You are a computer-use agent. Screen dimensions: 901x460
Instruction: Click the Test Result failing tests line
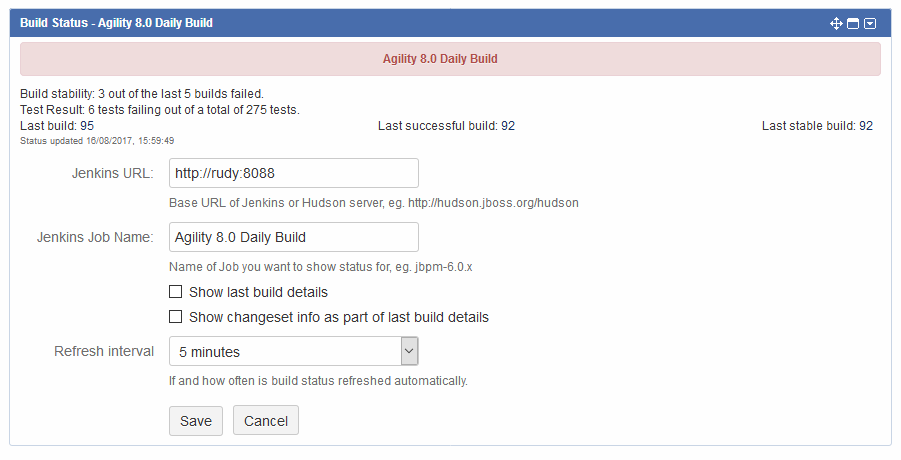tap(160, 110)
